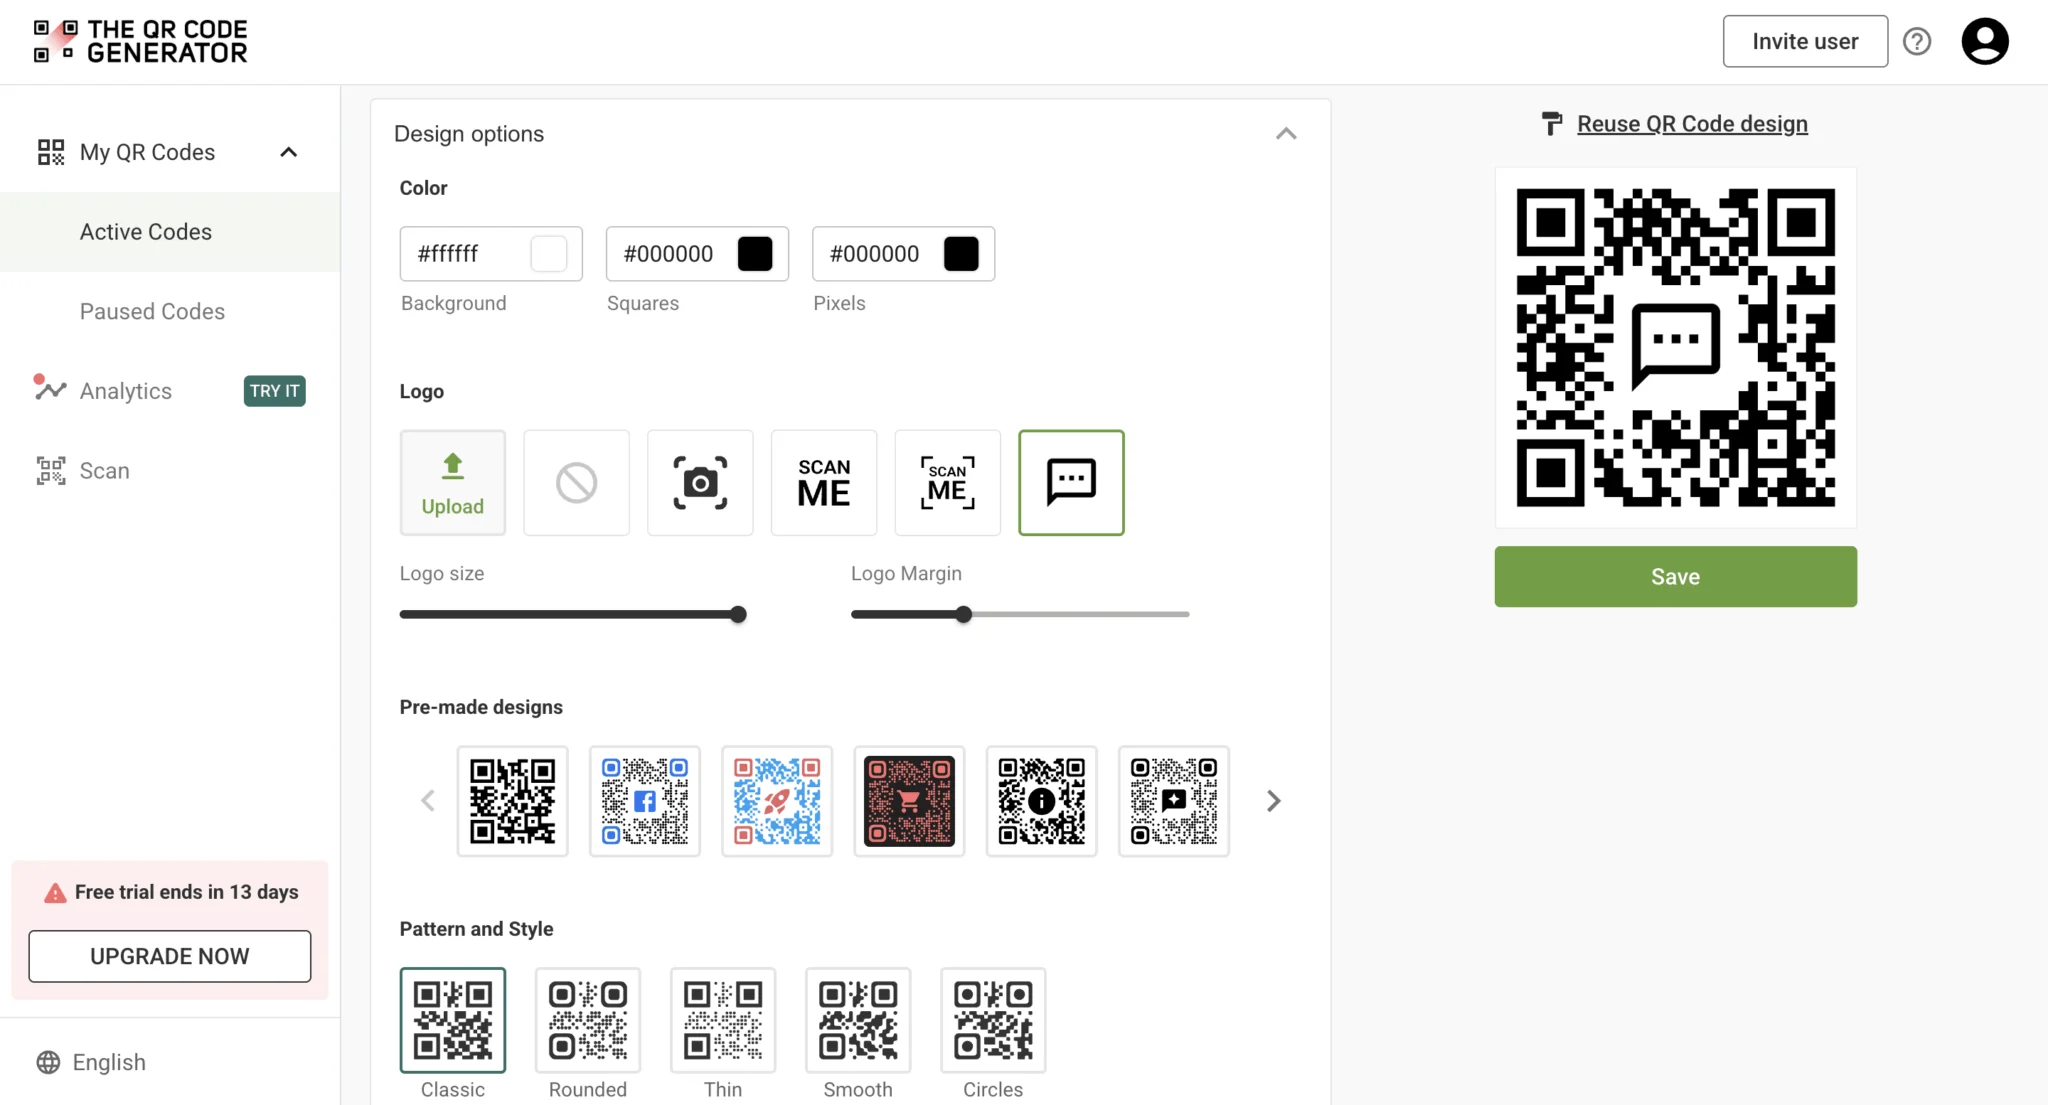Image resolution: width=2048 pixels, height=1105 pixels.
Task: Open the help question mark icon
Action: click(1916, 41)
